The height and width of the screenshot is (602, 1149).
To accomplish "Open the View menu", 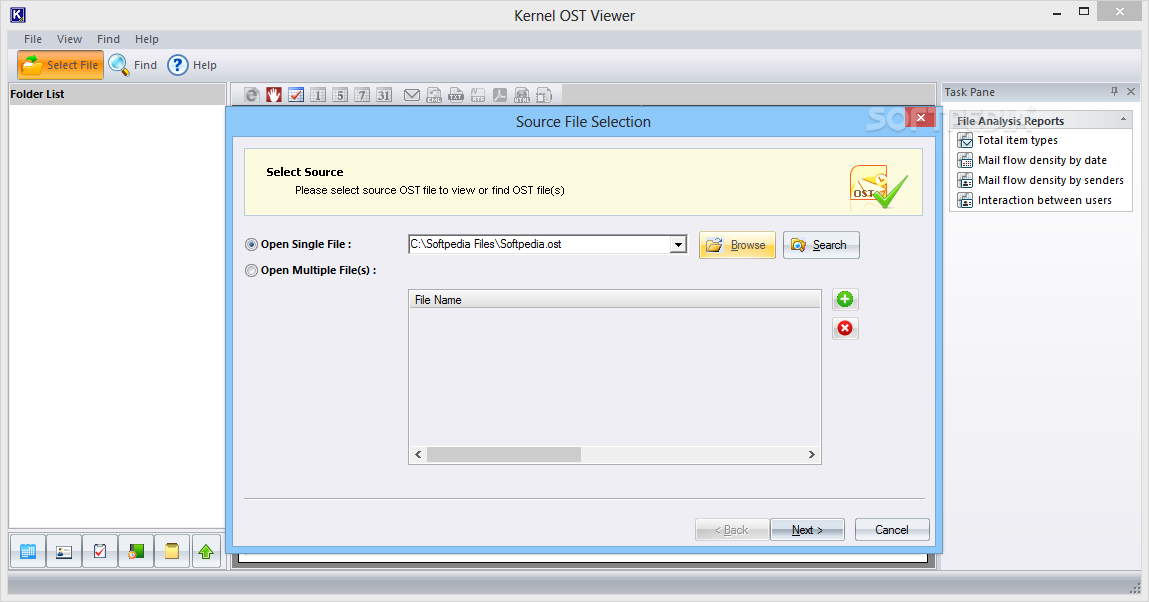I will coord(70,39).
